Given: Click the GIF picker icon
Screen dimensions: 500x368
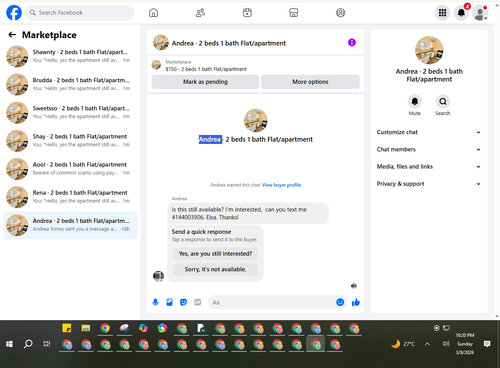Looking at the screenshot, I should pyautogui.click(x=198, y=302).
